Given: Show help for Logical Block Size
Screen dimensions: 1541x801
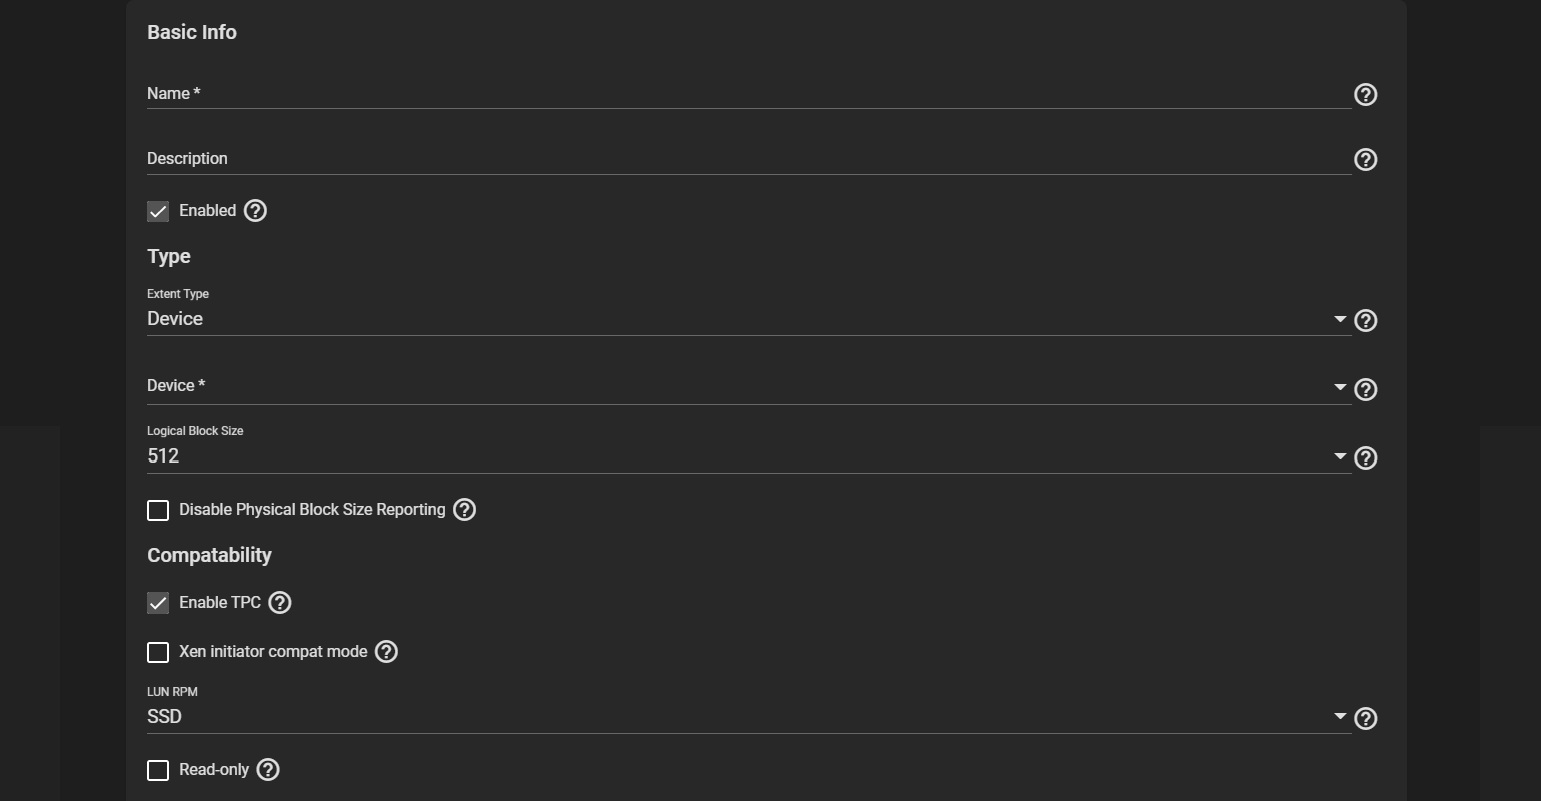Looking at the screenshot, I should pyautogui.click(x=1365, y=458).
